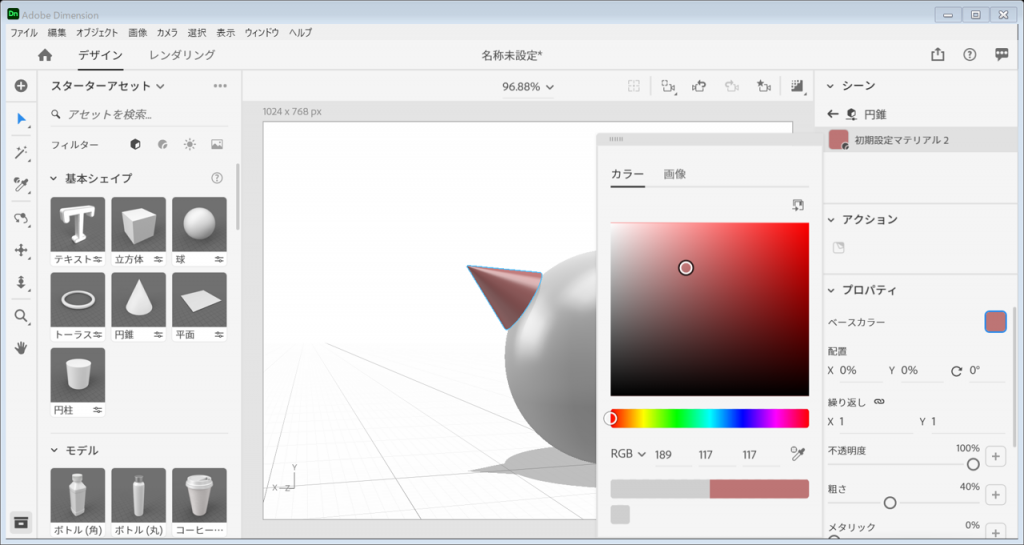The height and width of the screenshot is (545, 1024).
Task: Click the Home icon
Action: click(45, 55)
